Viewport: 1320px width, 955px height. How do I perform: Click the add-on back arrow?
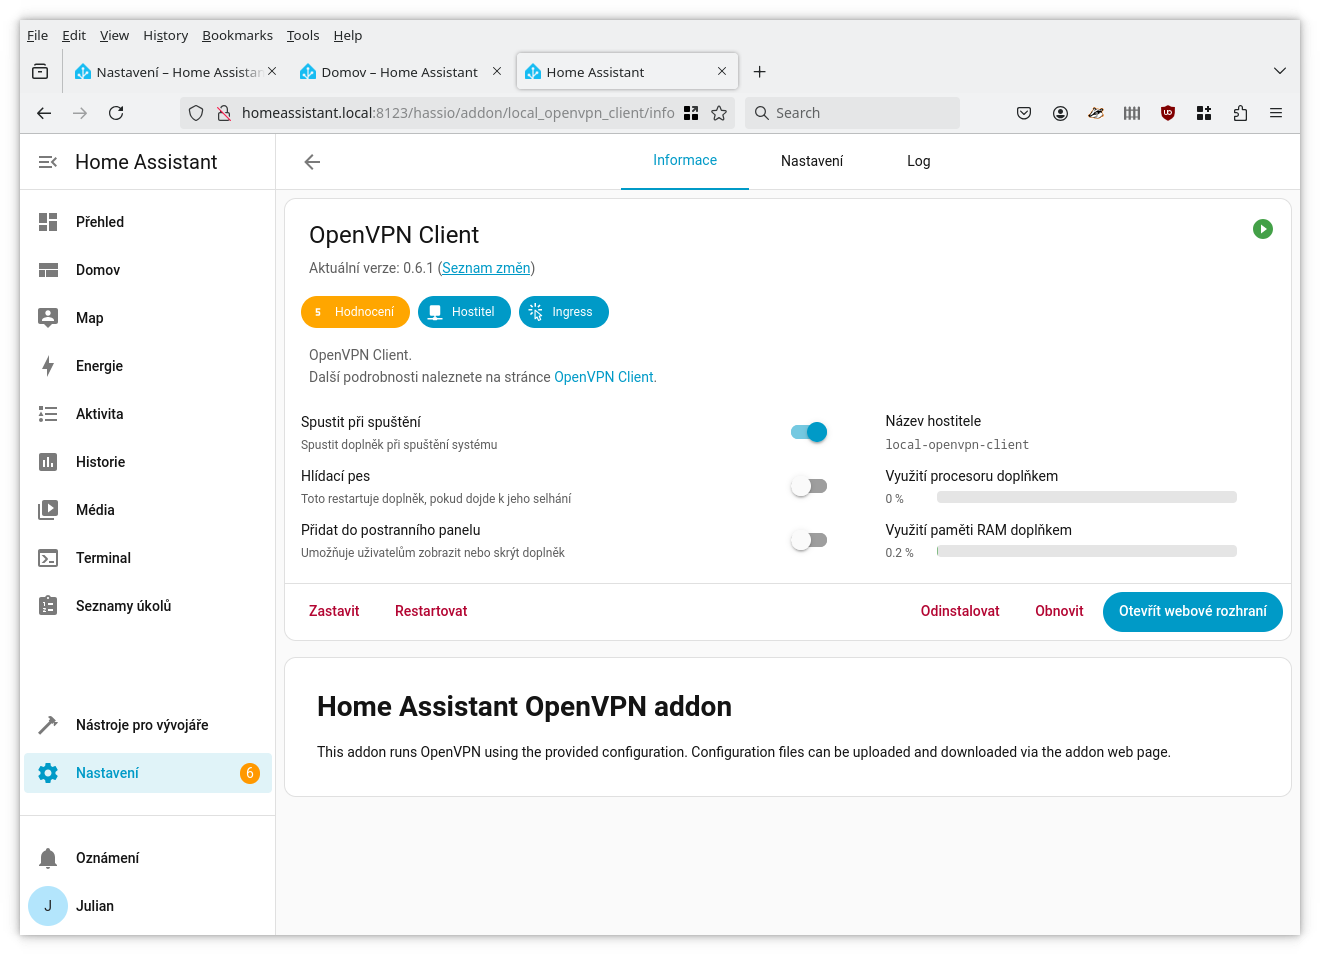(x=312, y=162)
